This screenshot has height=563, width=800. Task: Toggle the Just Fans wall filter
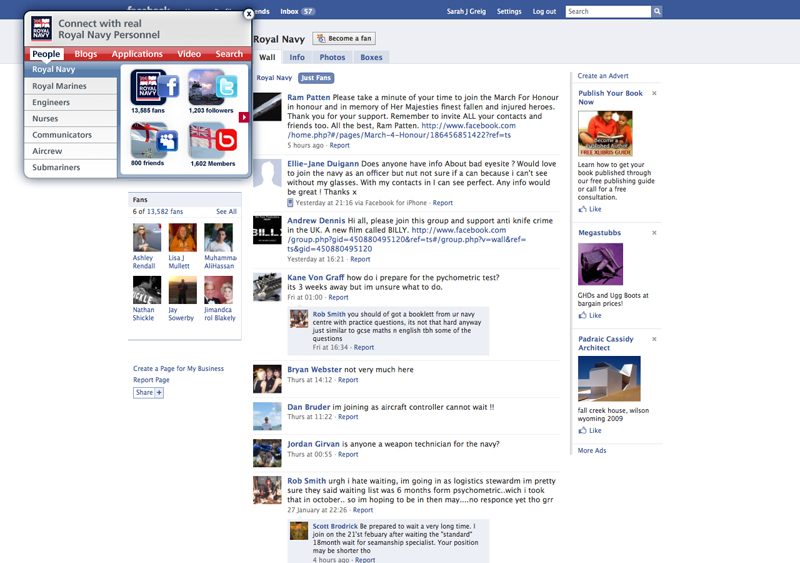point(316,78)
